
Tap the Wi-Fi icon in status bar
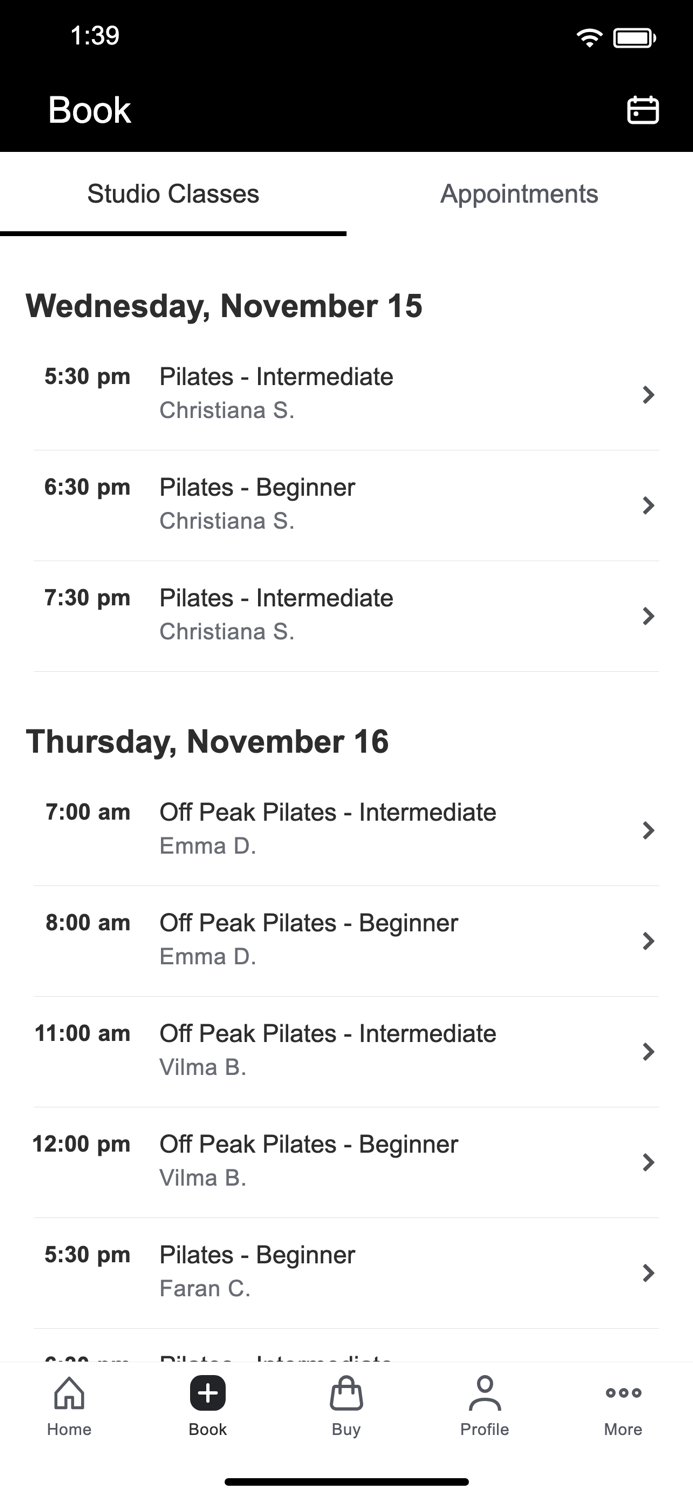coord(589,36)
